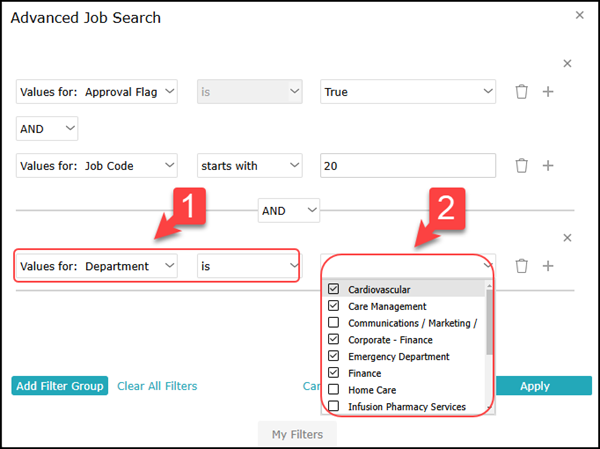Select Infusion Pharmacy Services in list
This screenshot has width=600, height=449.
(406, 407)
